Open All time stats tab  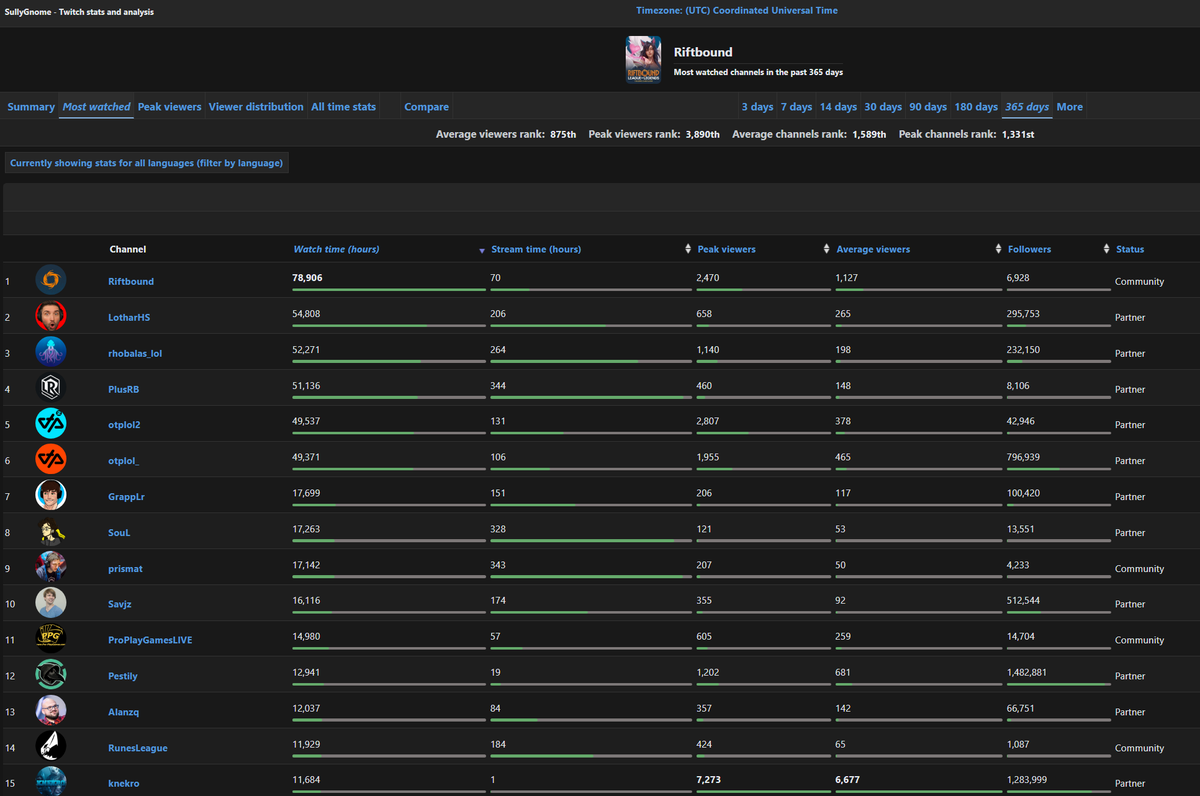[344, 107]
